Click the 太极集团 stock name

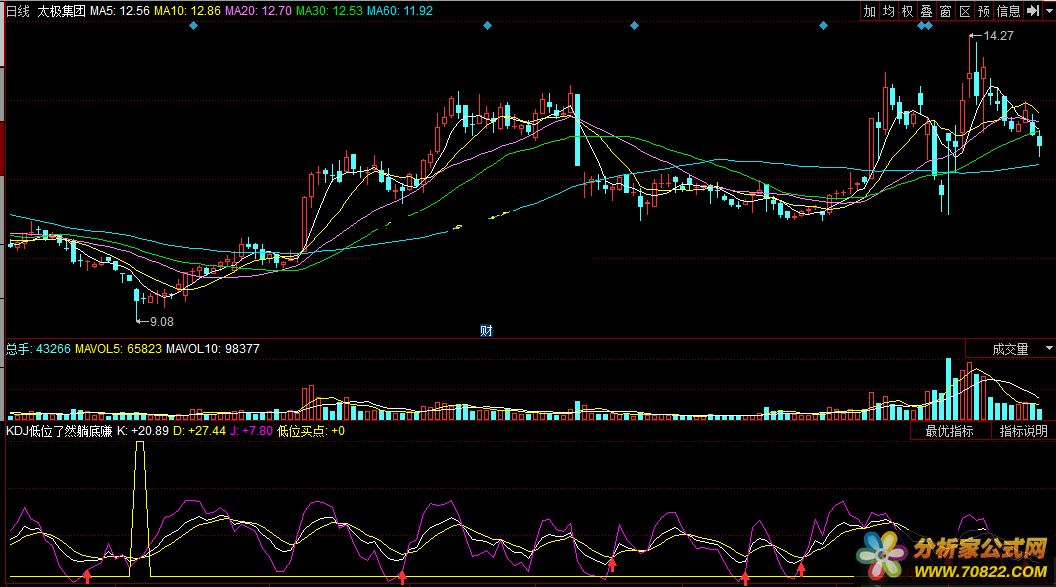(x=61, y=11)
